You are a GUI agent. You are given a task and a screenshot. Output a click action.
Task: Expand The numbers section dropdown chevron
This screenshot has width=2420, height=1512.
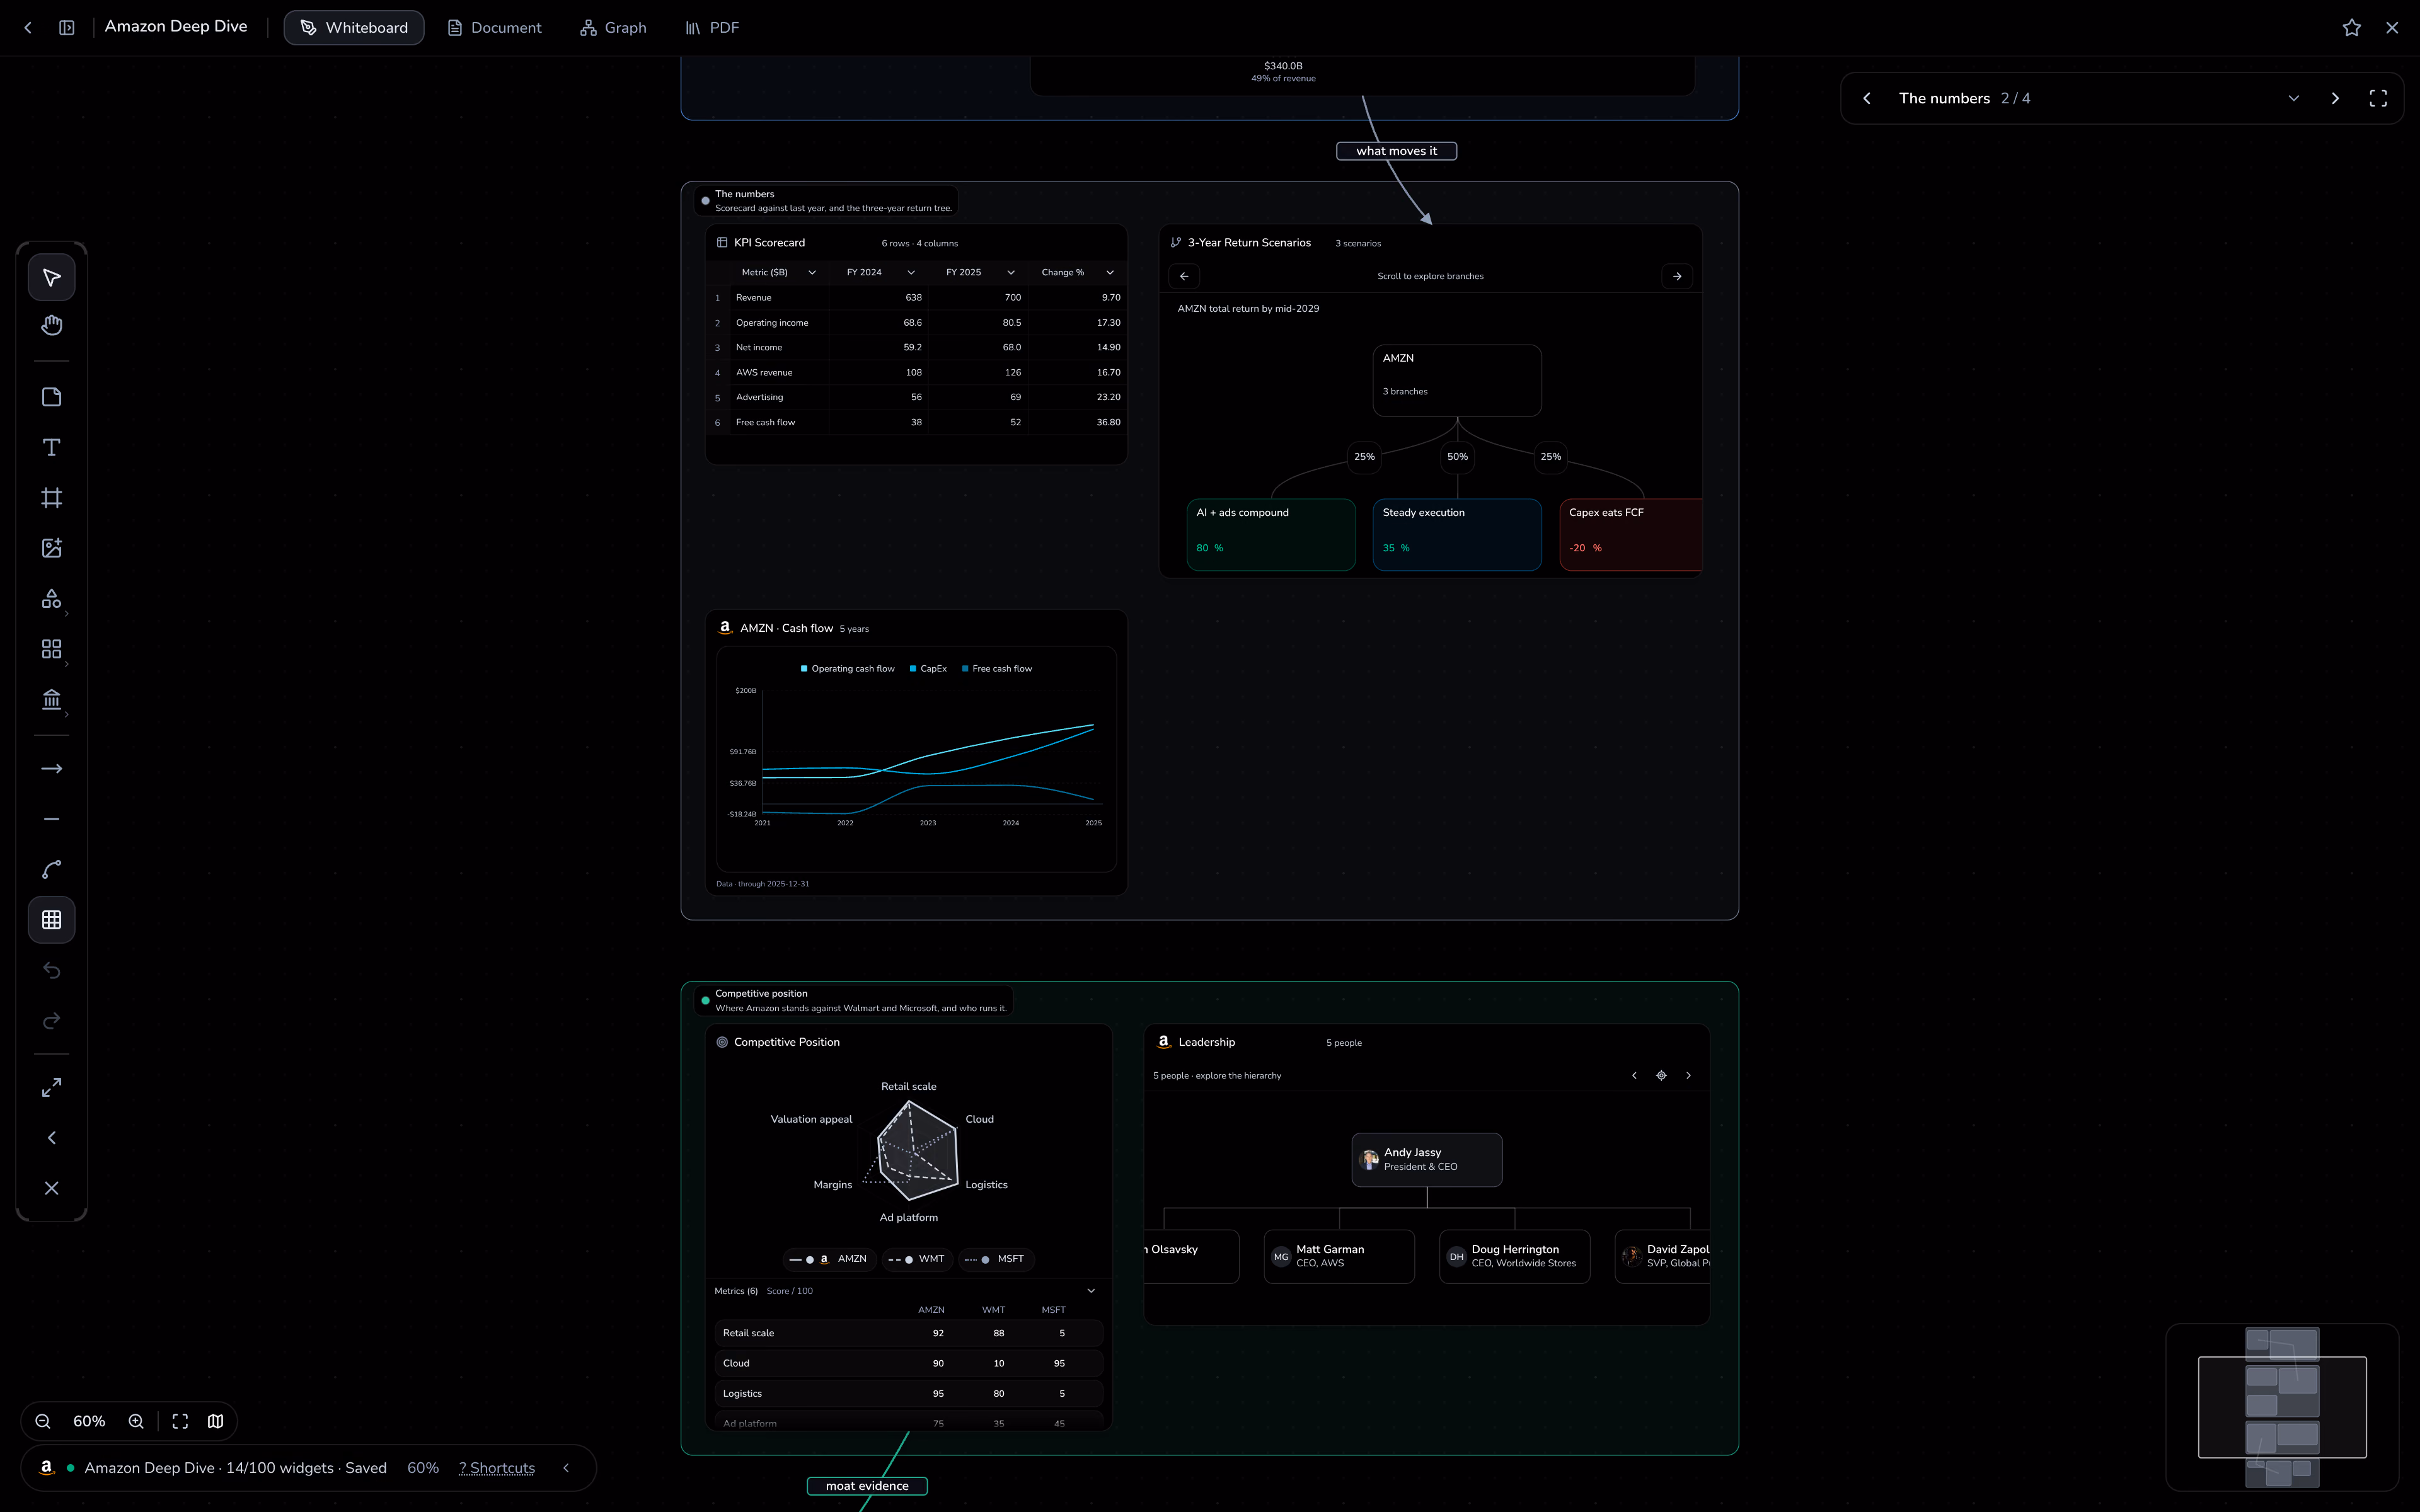tap(2293, 98)
